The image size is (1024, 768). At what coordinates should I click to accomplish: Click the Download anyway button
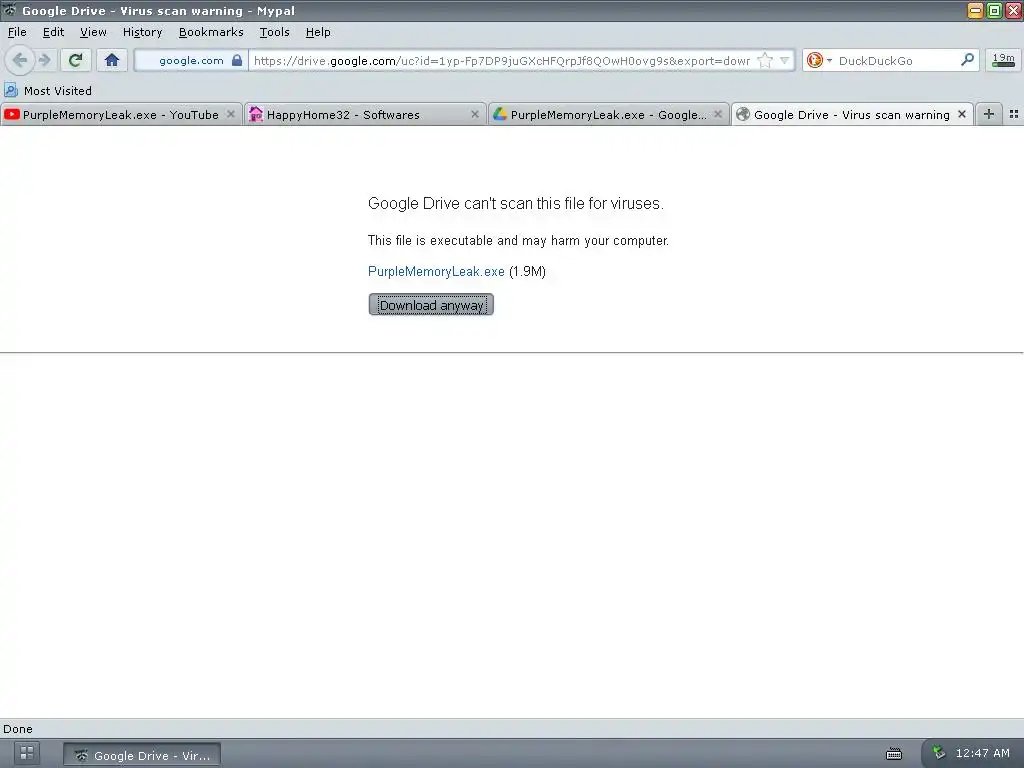coord(431,304)
